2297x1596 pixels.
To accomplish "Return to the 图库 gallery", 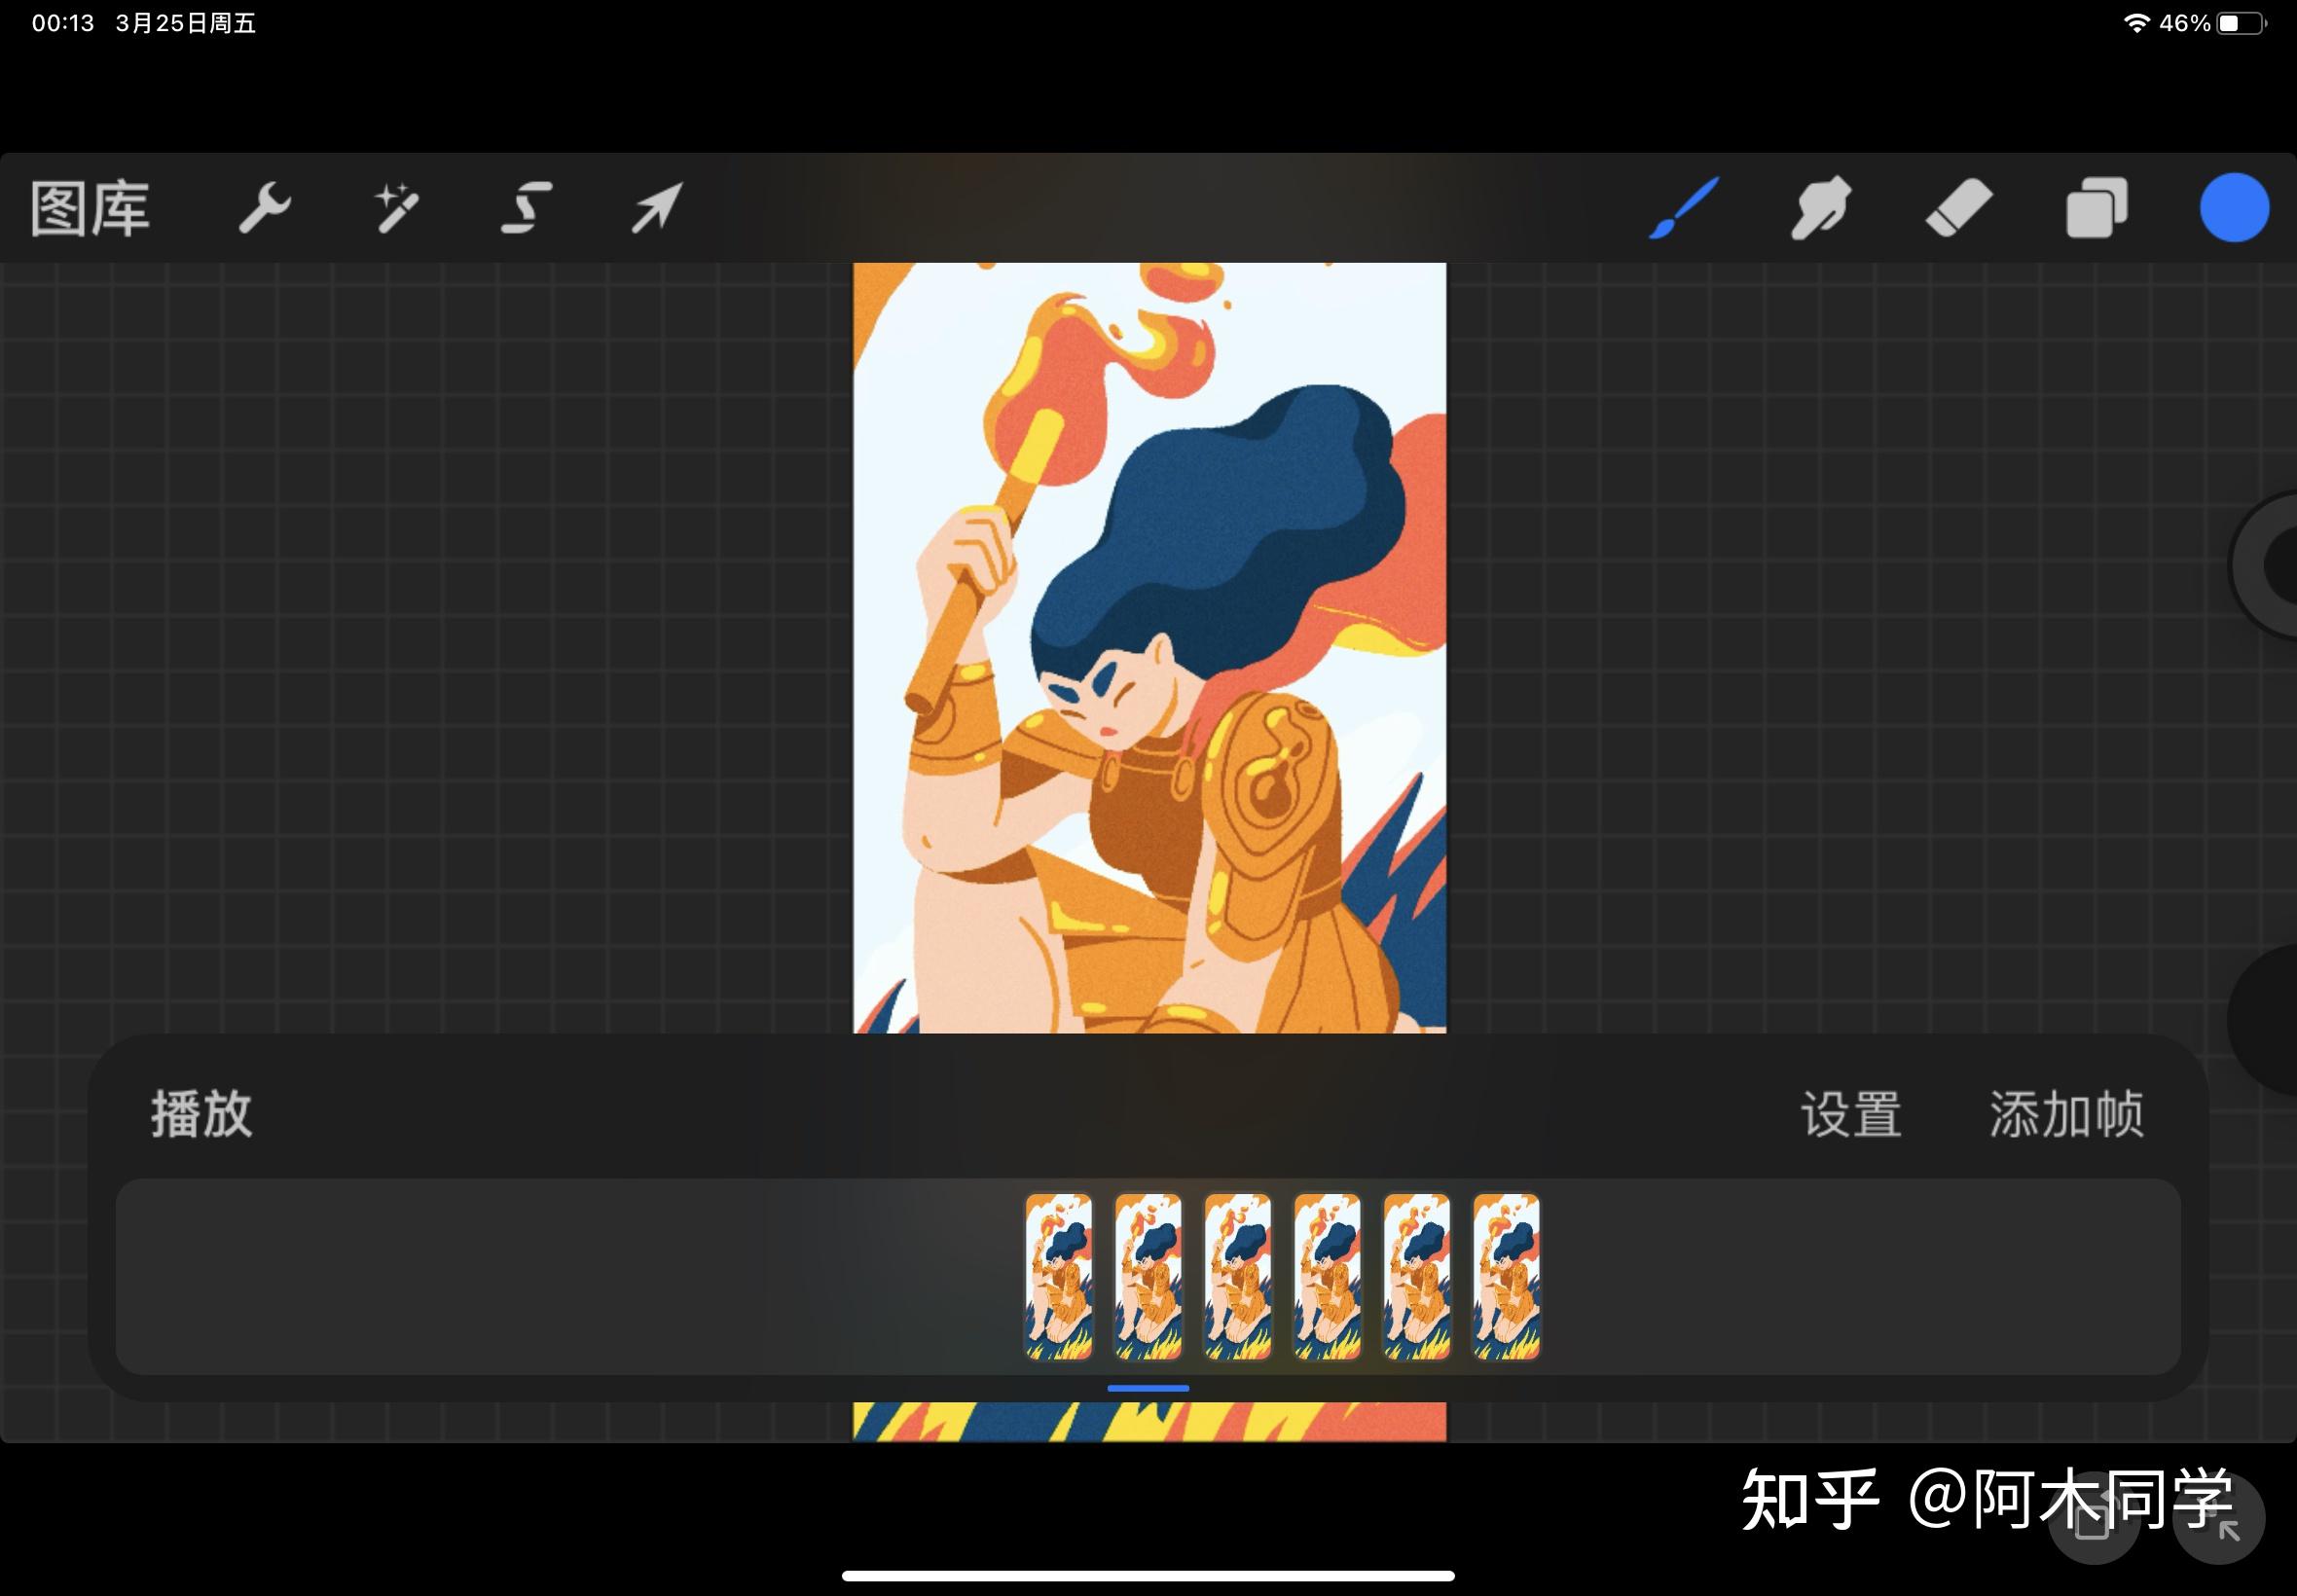I will coord(90,208).
